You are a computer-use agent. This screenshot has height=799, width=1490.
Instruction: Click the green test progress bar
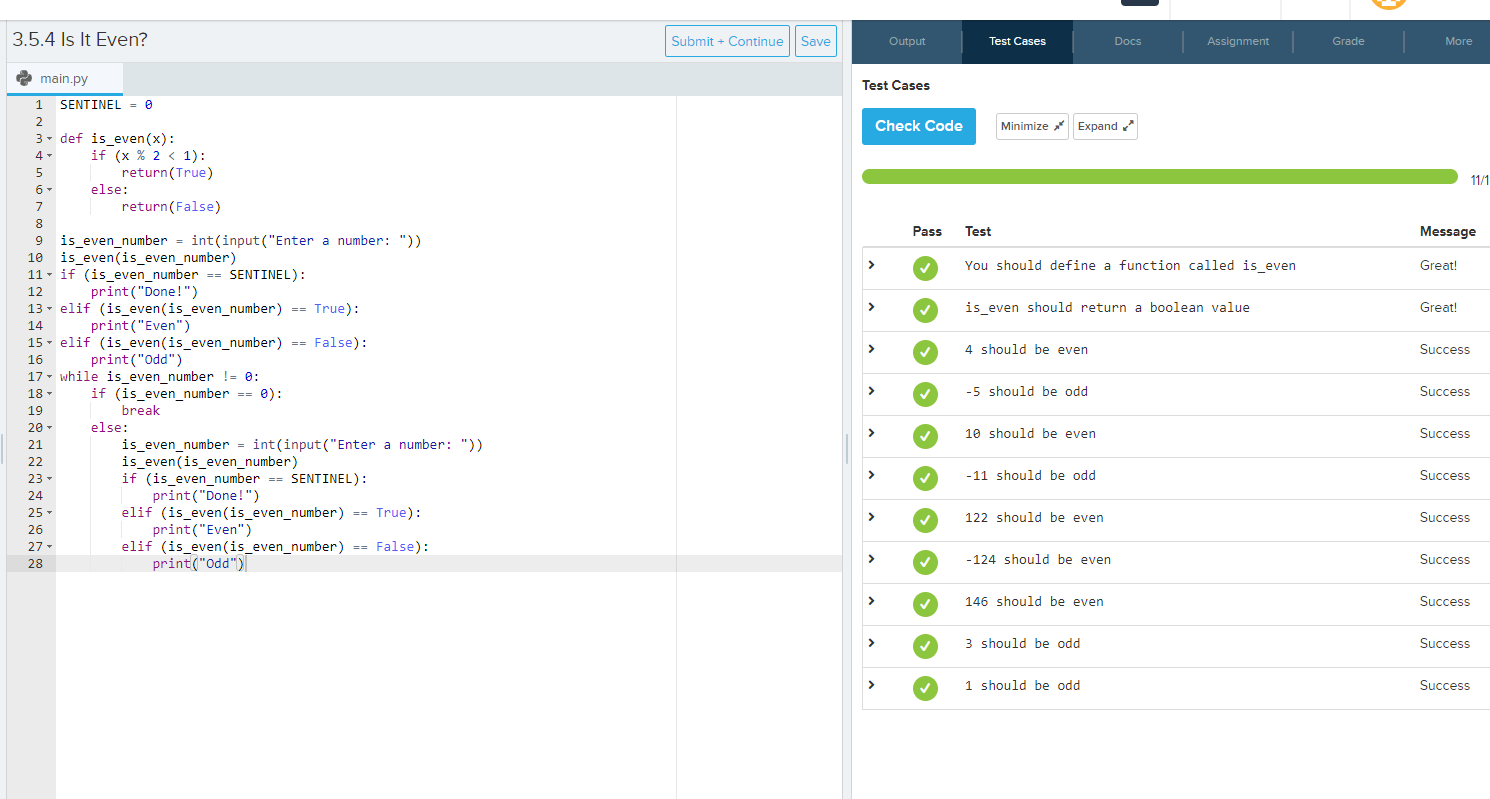1160,177
